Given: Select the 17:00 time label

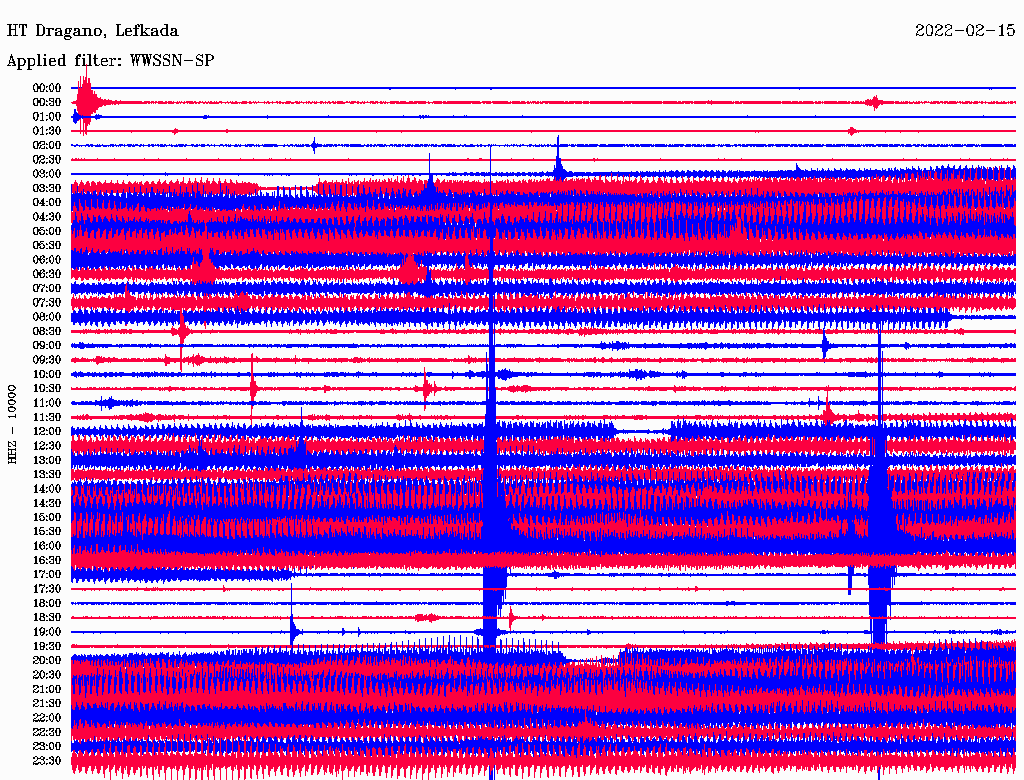Looking at the screenshot, I should [47, 574].
